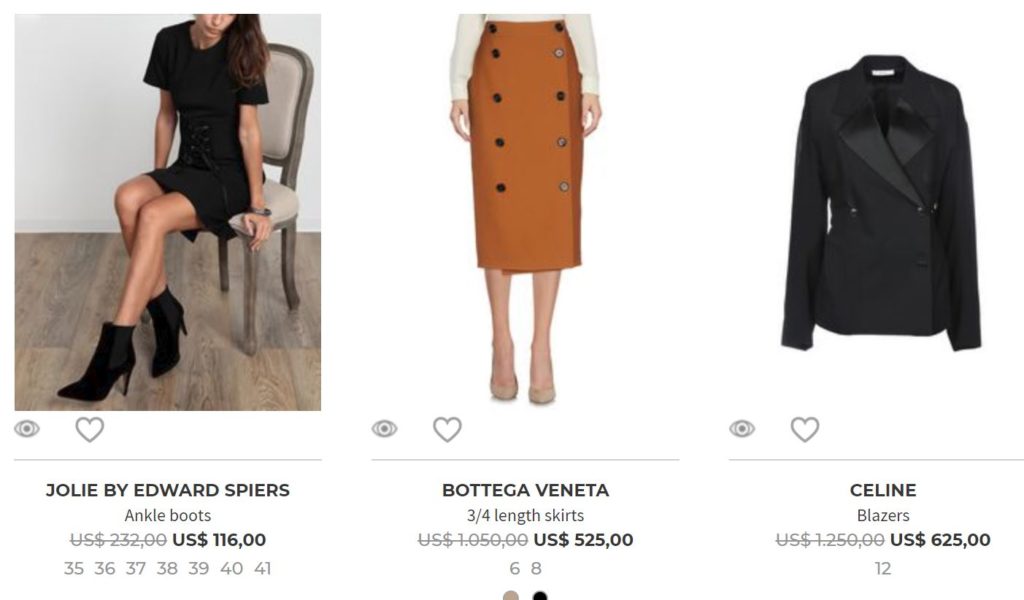
Task: Open quick view for Jolie ankle boots
Action: [27, 429]
